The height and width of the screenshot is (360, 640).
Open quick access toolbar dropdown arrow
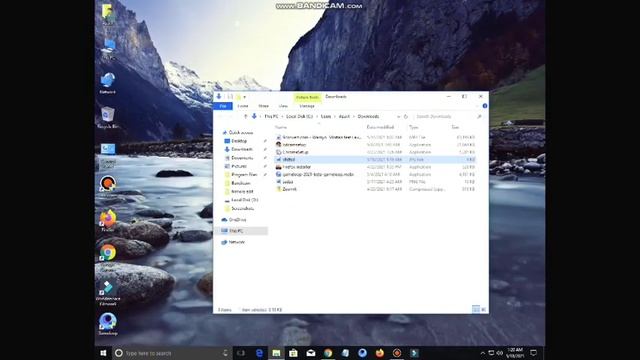(244, 97)
